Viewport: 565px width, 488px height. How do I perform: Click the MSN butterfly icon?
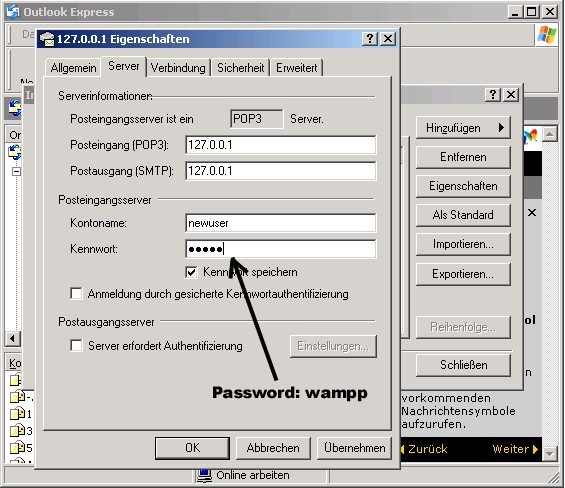click(531, 136)
